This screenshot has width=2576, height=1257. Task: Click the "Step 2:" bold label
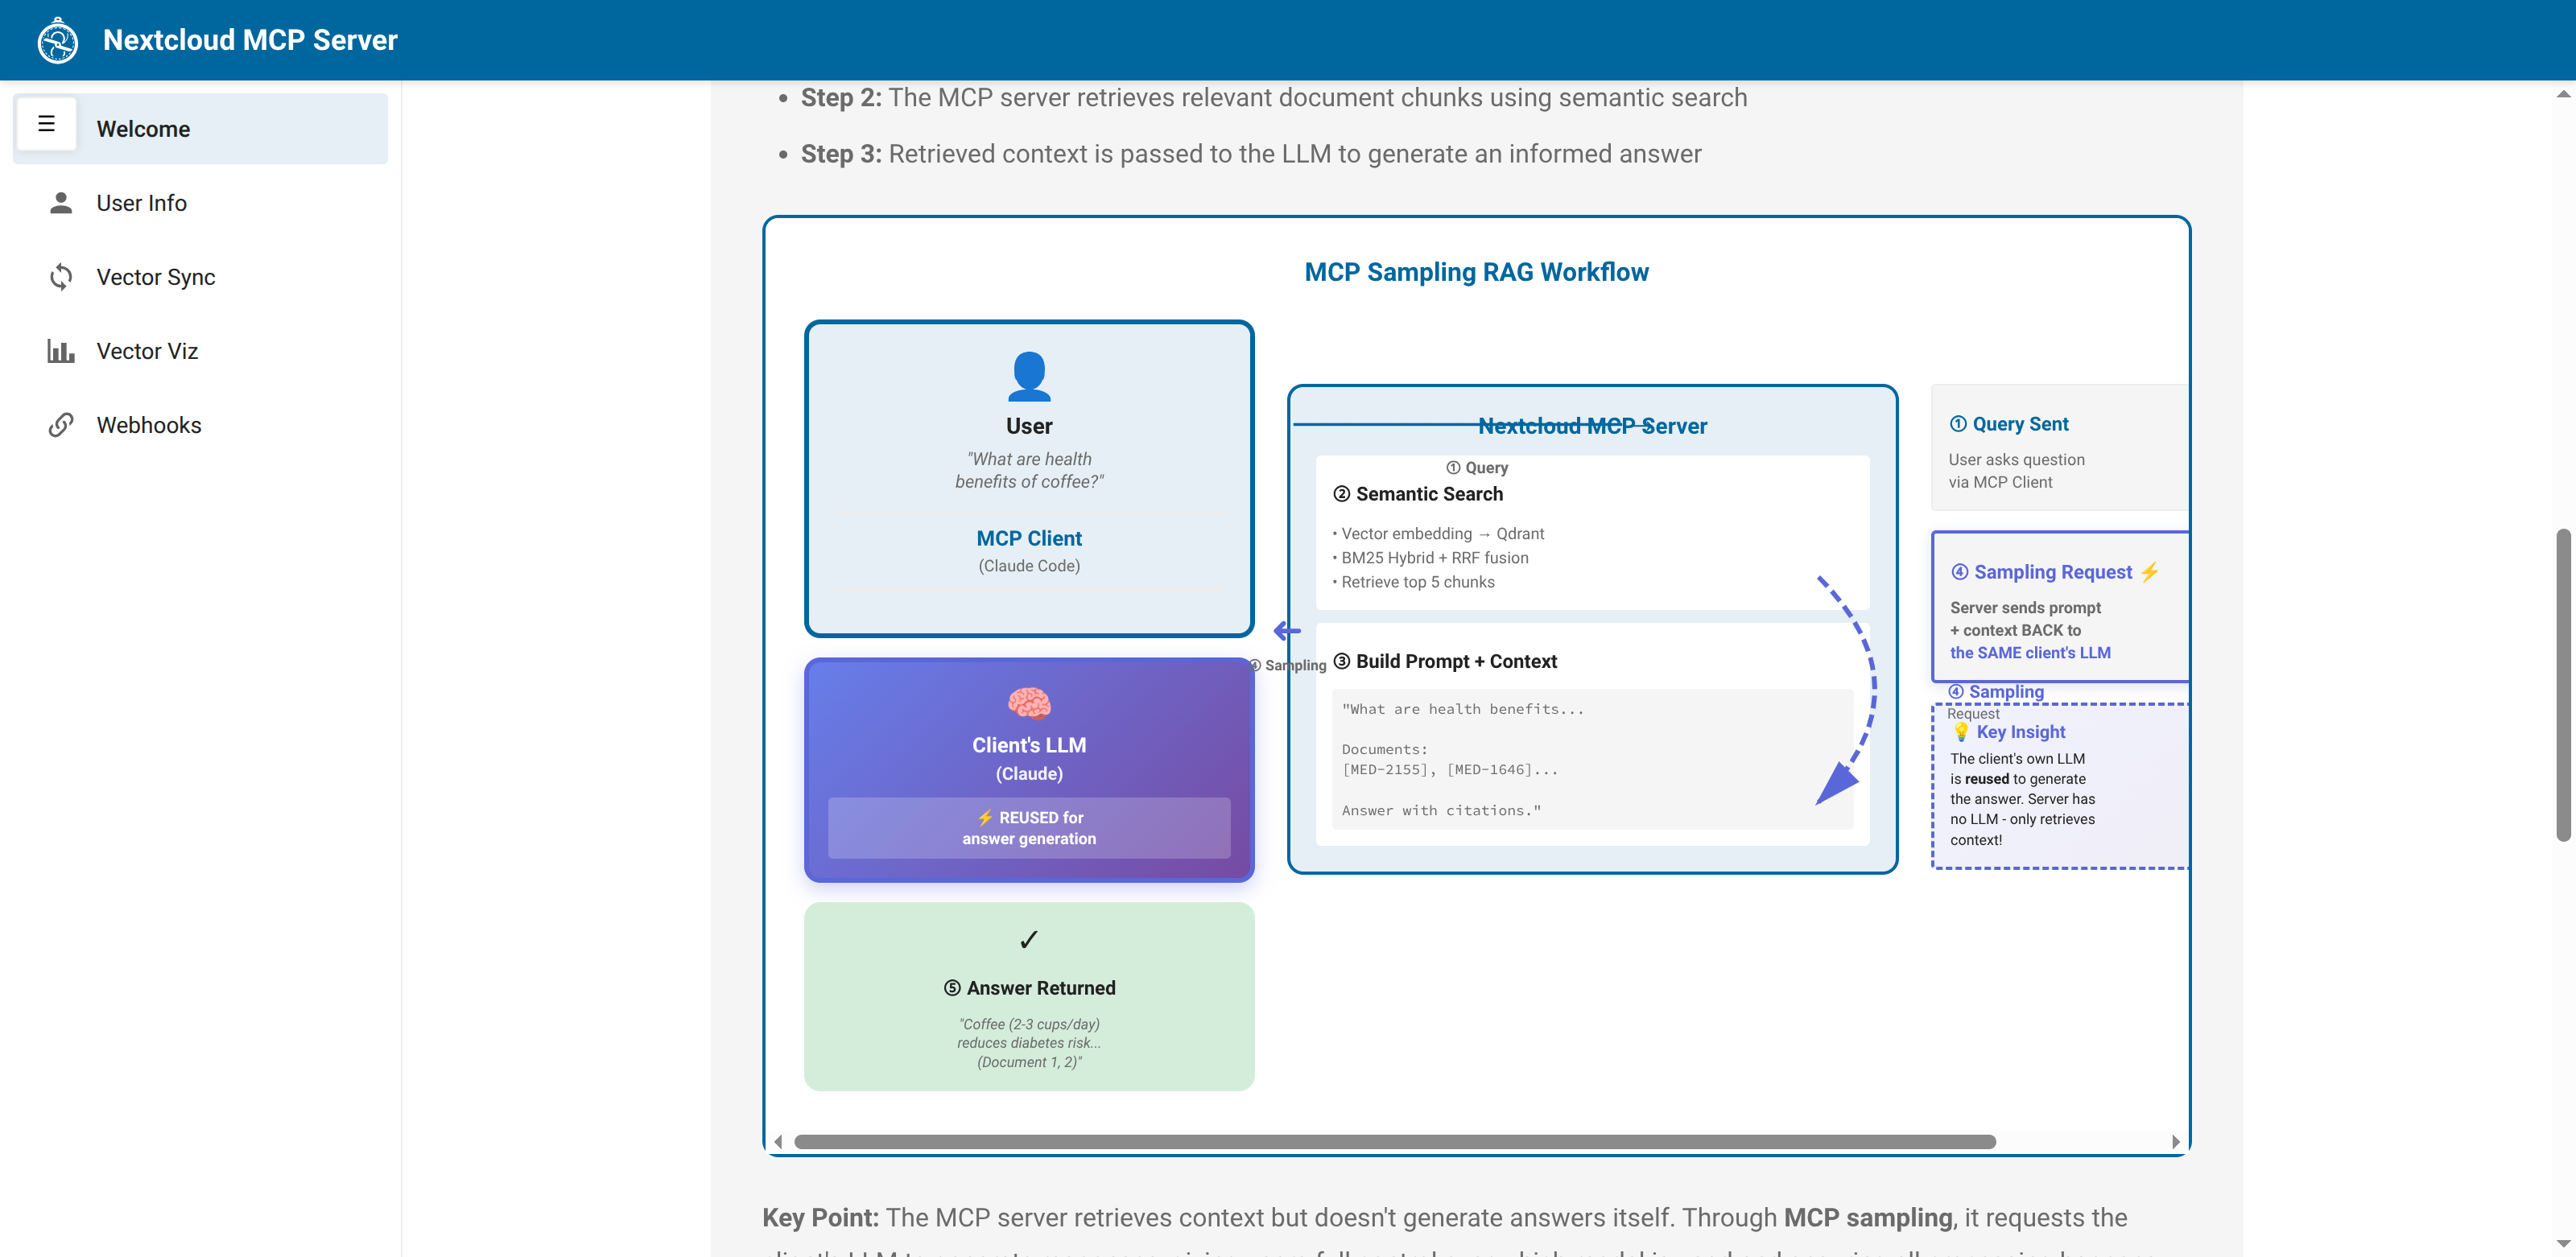click(x=841, y=97)
